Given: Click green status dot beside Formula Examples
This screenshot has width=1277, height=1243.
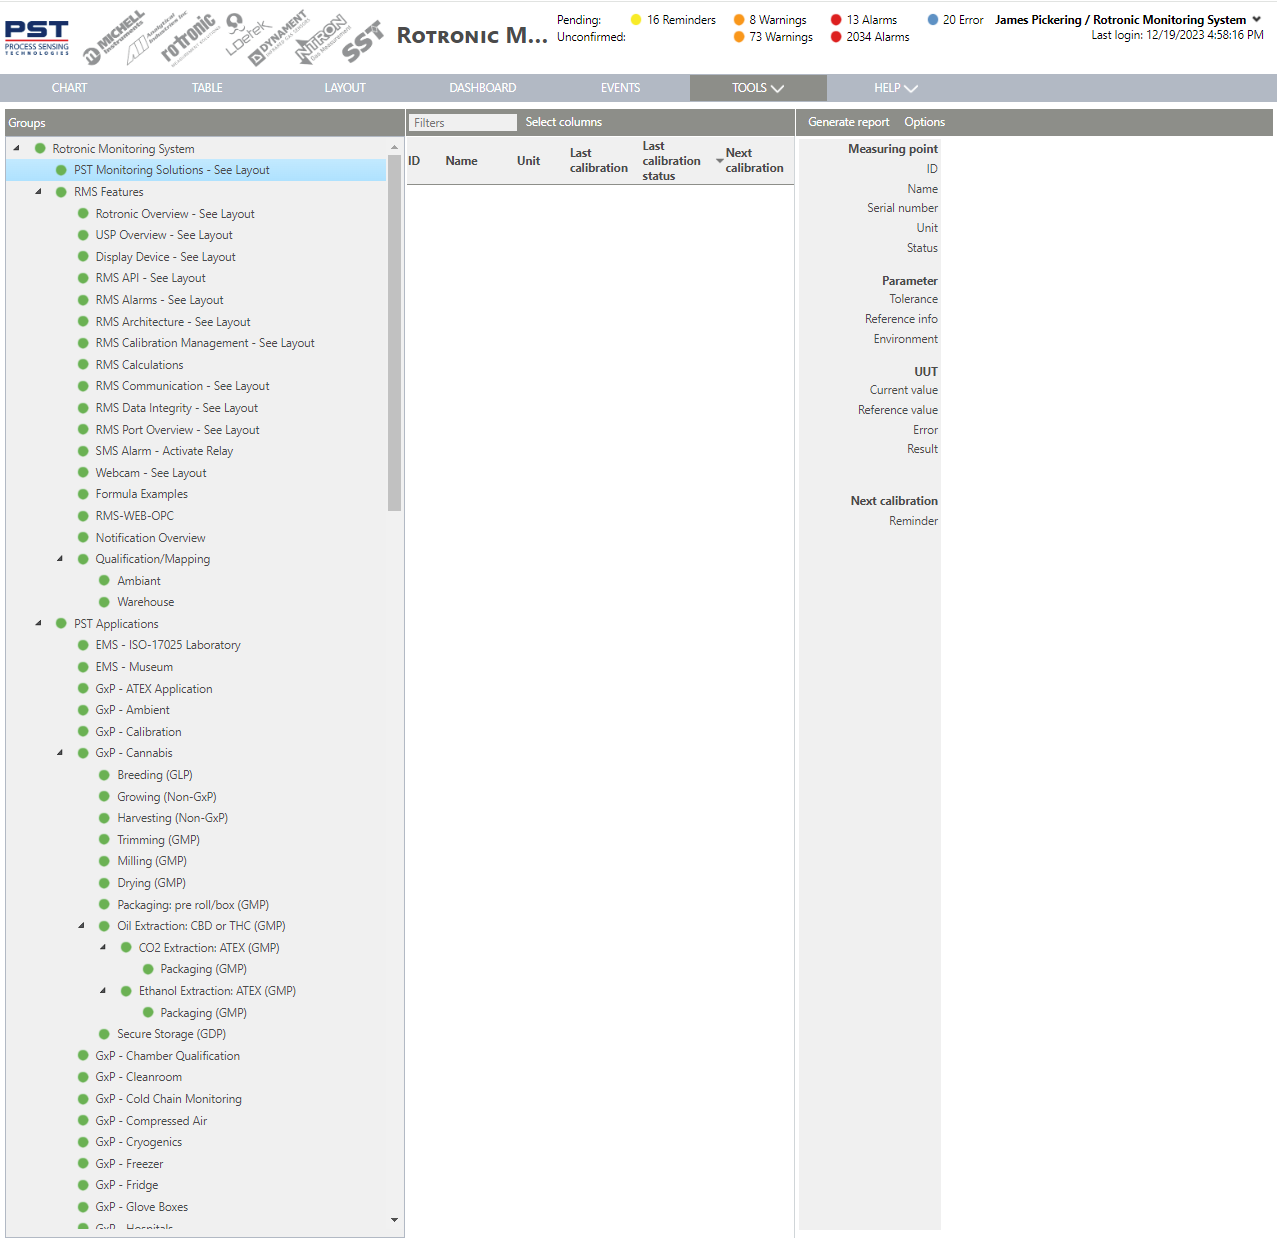Looking at the screenshot, I should click(x=83, y=494).
